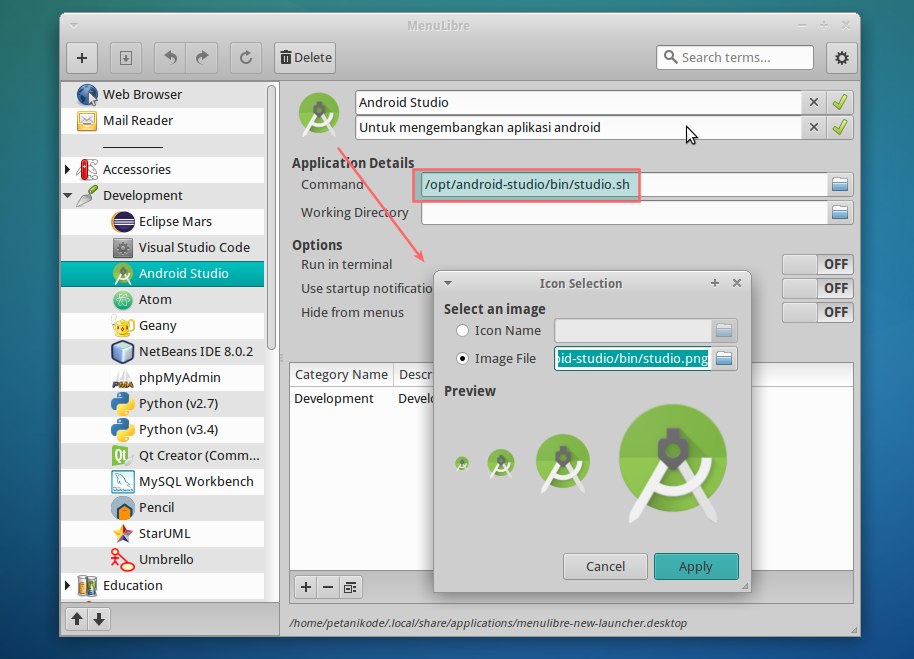Collapse the Development category
The height and width of the screenshot is (659, 914).
point(68,196)
